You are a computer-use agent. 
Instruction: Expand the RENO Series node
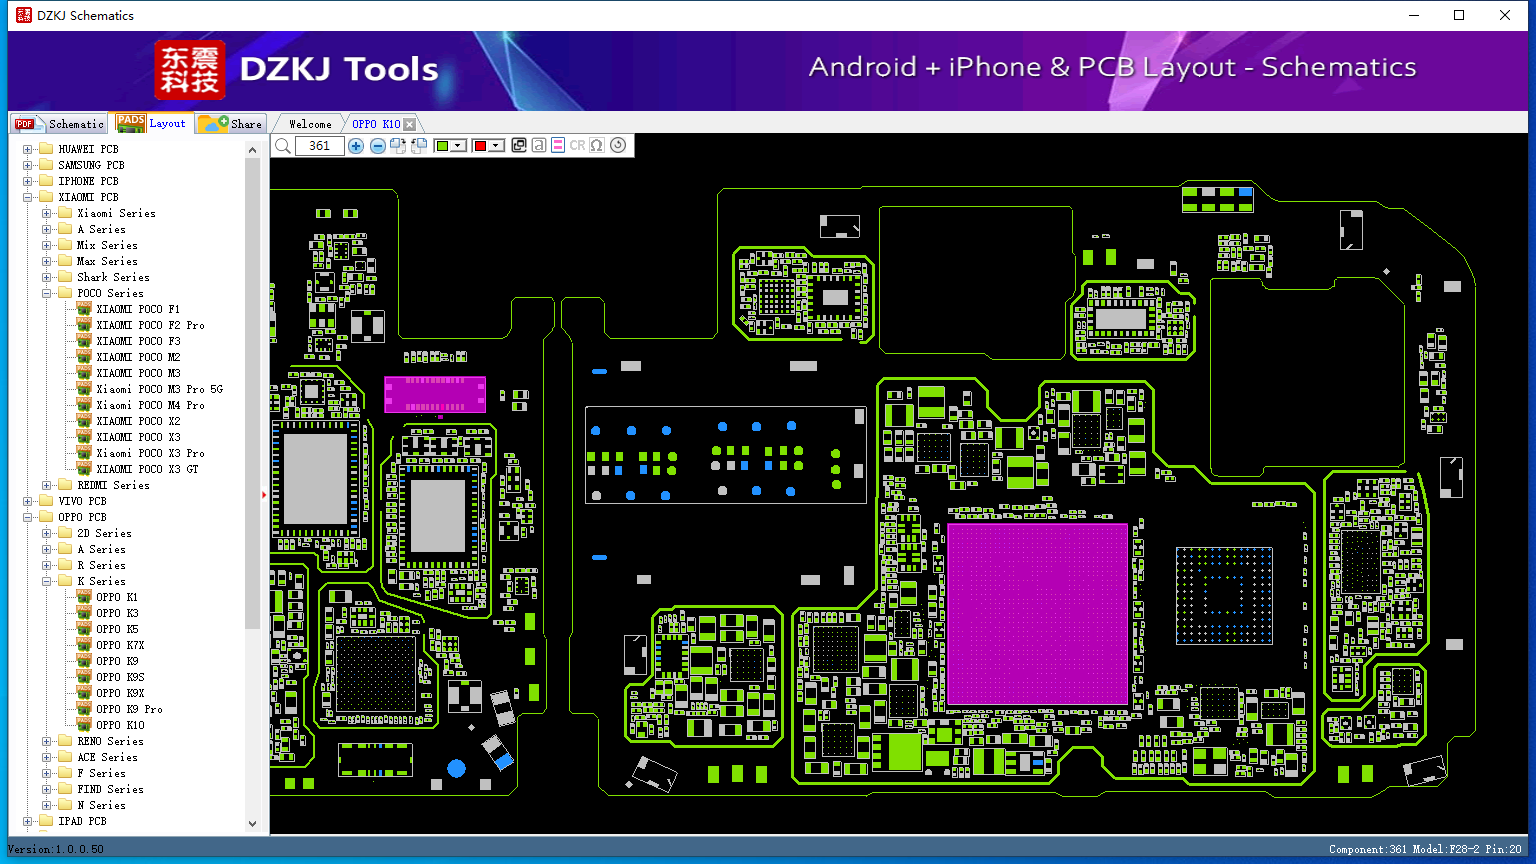pyautogui.click(x=47, y=741)
